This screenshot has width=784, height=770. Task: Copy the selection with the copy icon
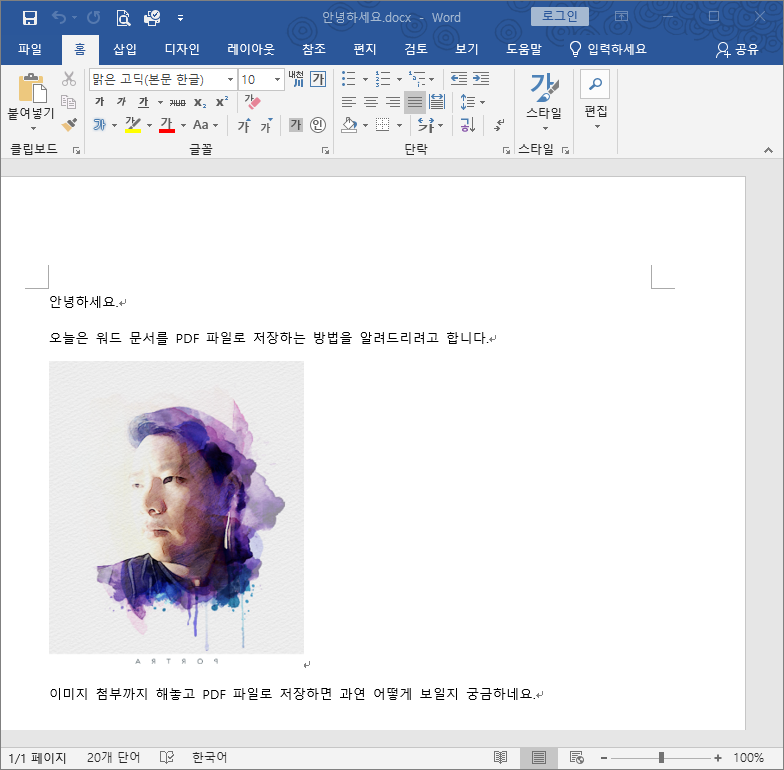pyautogui.click(x=69, y=102)
